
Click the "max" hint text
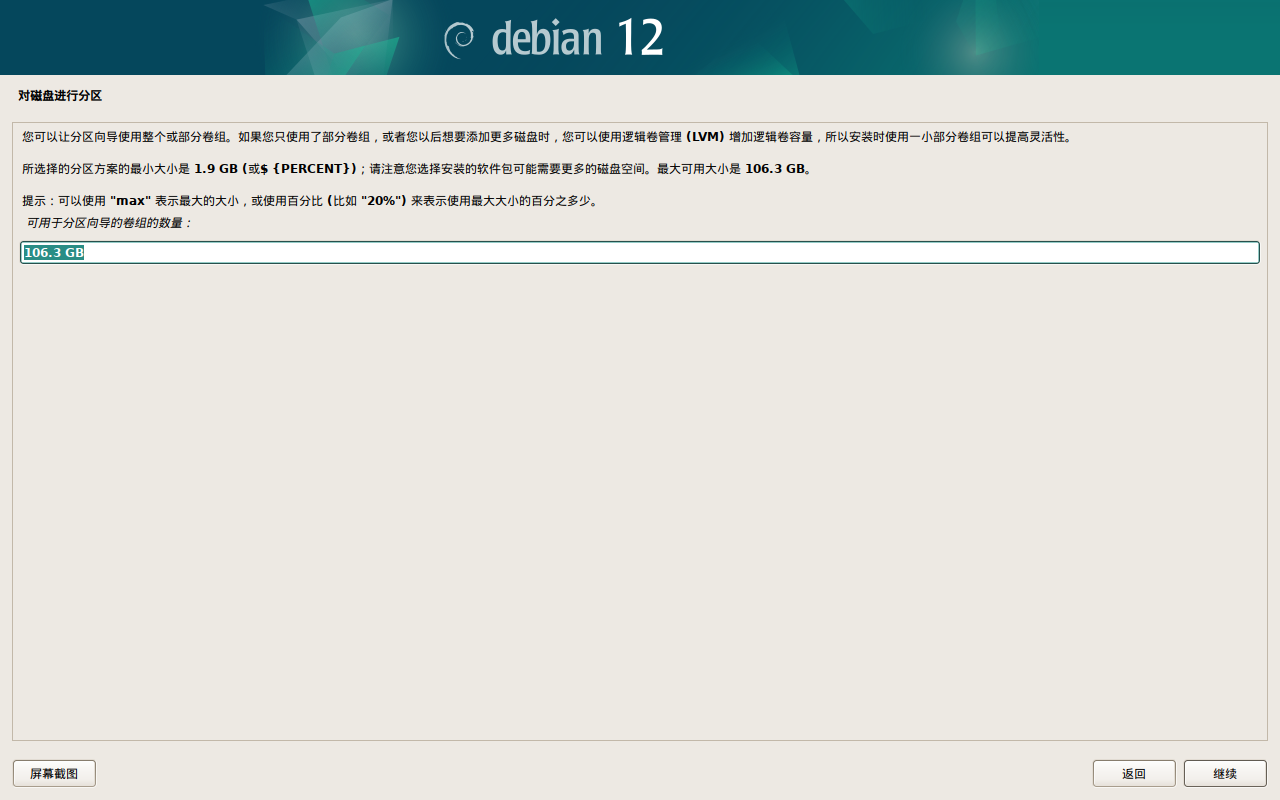(x=130, y=201)
